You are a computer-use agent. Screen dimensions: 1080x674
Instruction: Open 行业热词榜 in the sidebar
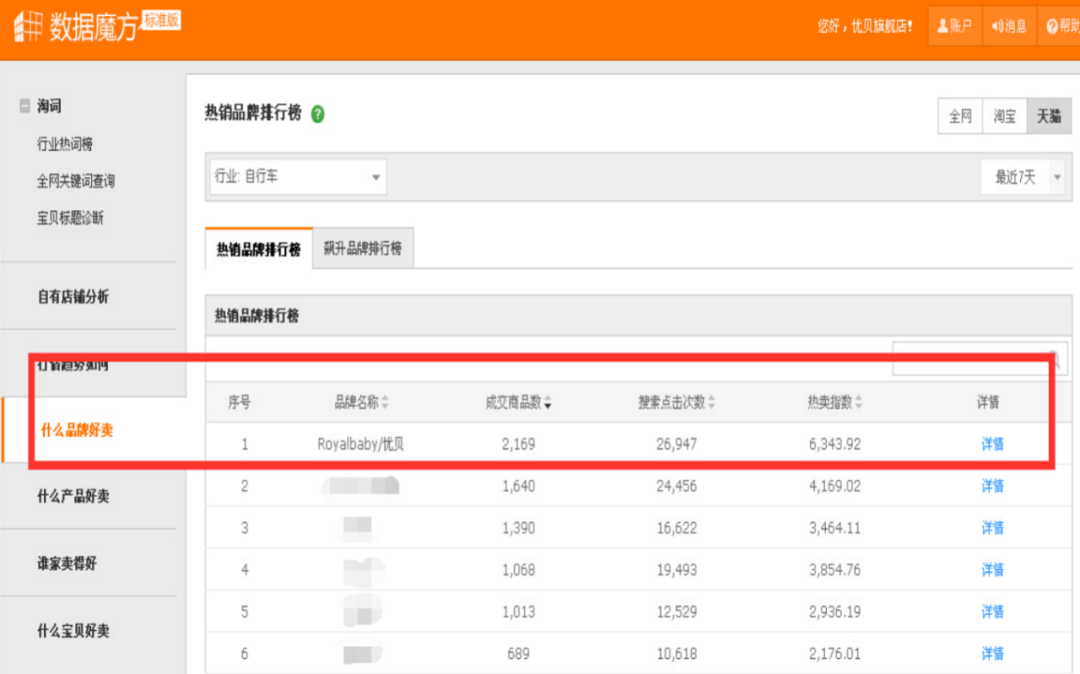(65, 144)
